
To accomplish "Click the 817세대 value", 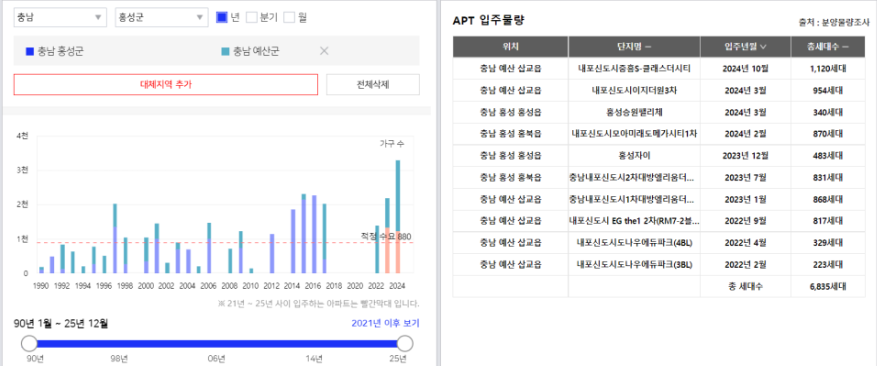I will tap(828, 221).
